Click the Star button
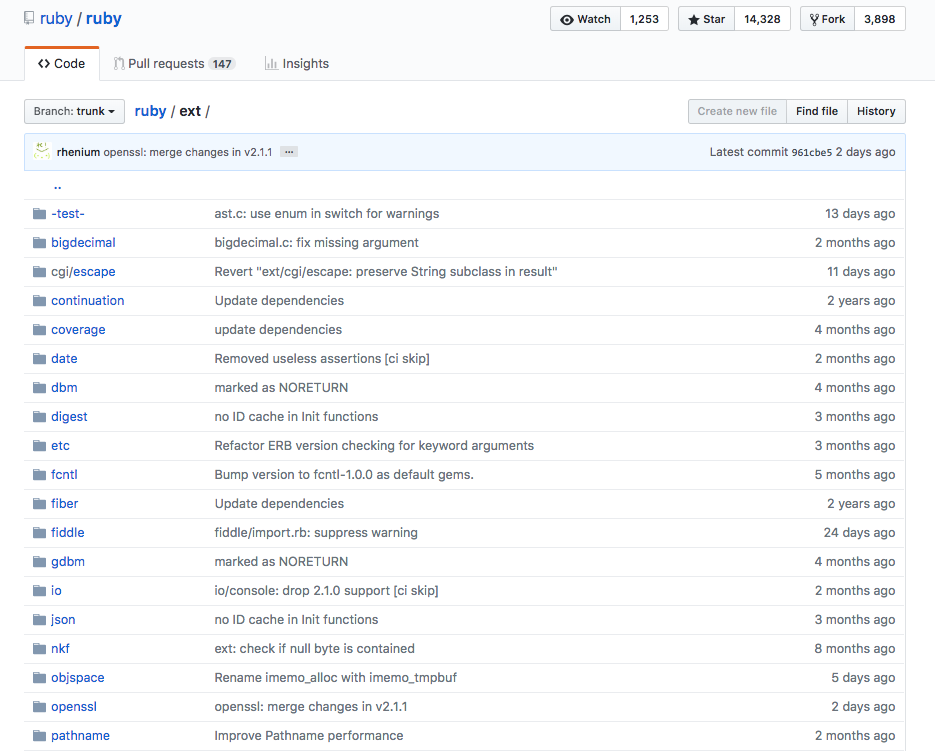The image size is (935, 751). pyautogui.click(x=707, y=19)
